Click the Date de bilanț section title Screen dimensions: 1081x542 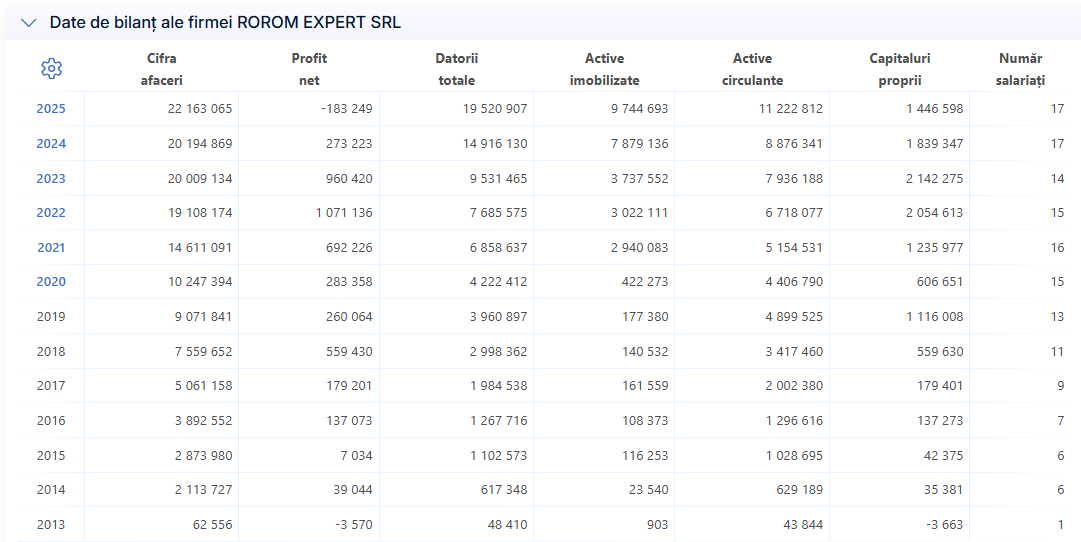point(225,23)
